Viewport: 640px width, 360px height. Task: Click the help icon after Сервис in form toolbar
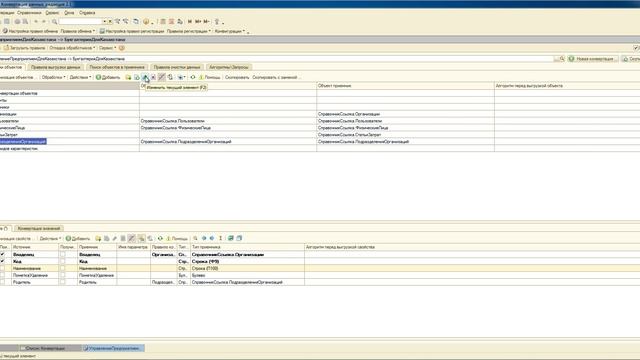click(x=122, y=48)
